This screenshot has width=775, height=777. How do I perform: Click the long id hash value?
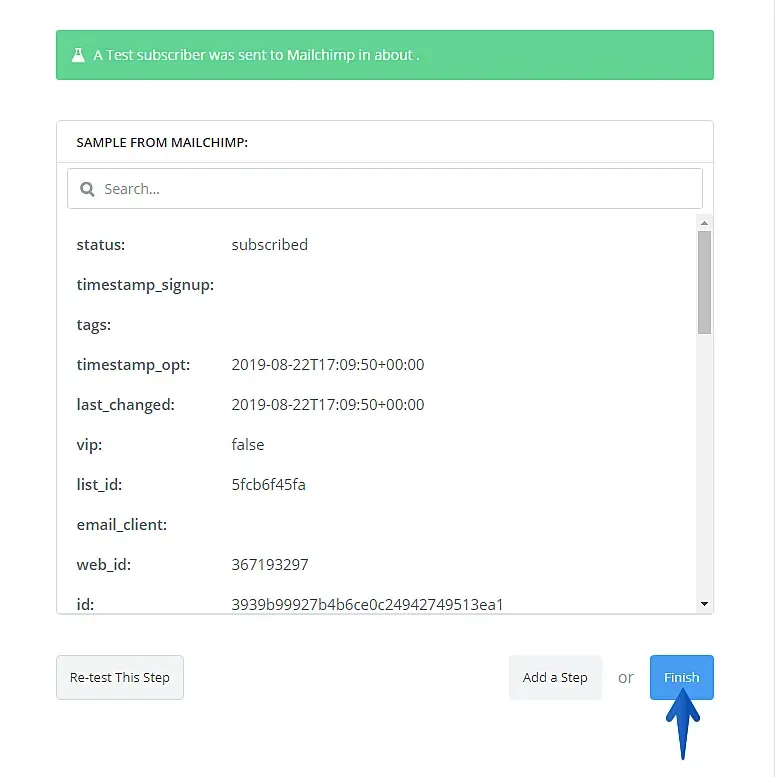click(x=367, y=605)
